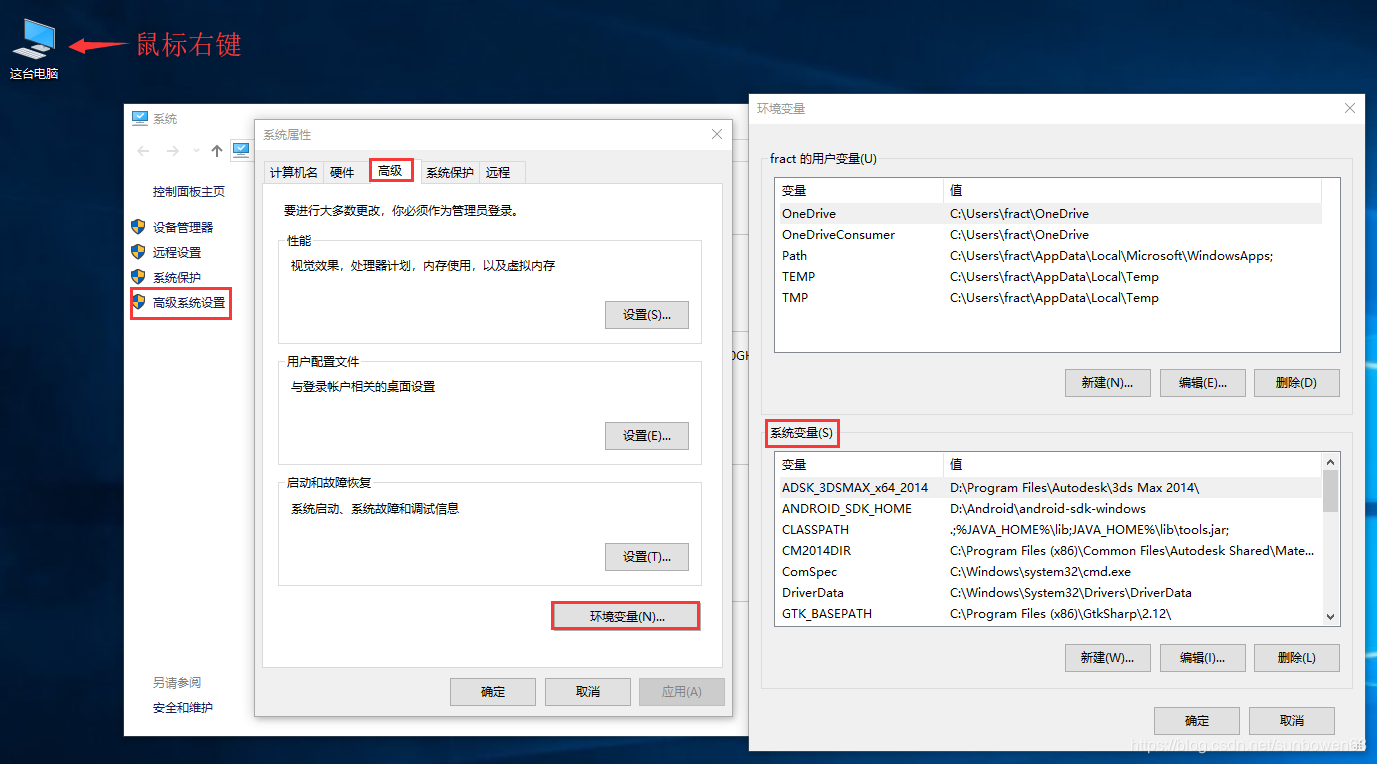Open 控制面板主页 link

189,191
